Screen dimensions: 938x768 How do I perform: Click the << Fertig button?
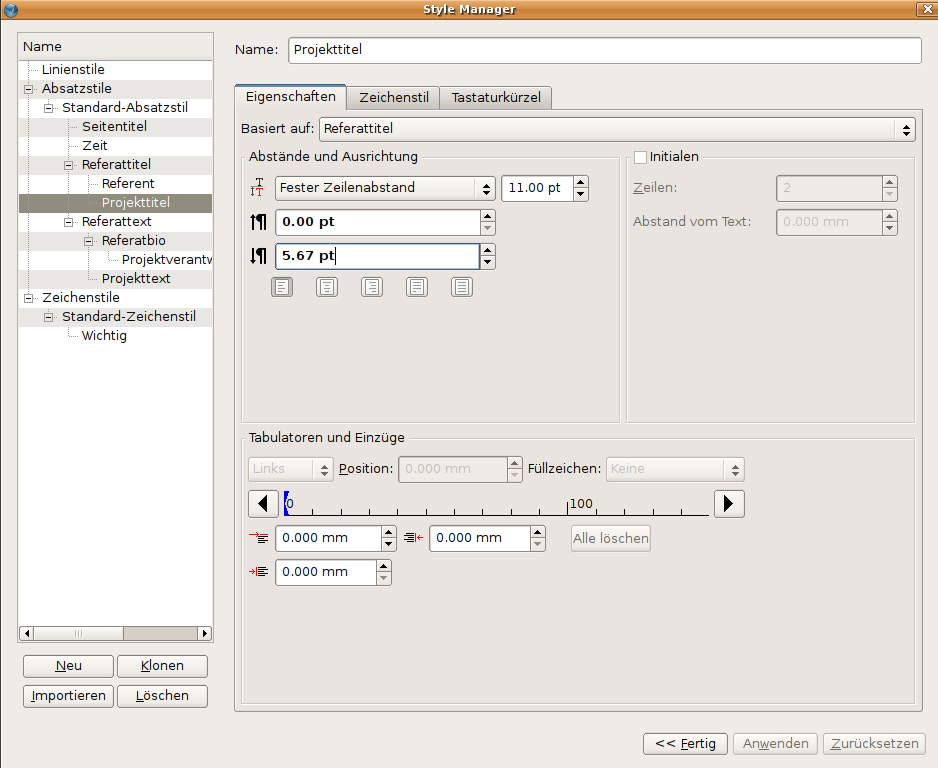tap(685, 744)
